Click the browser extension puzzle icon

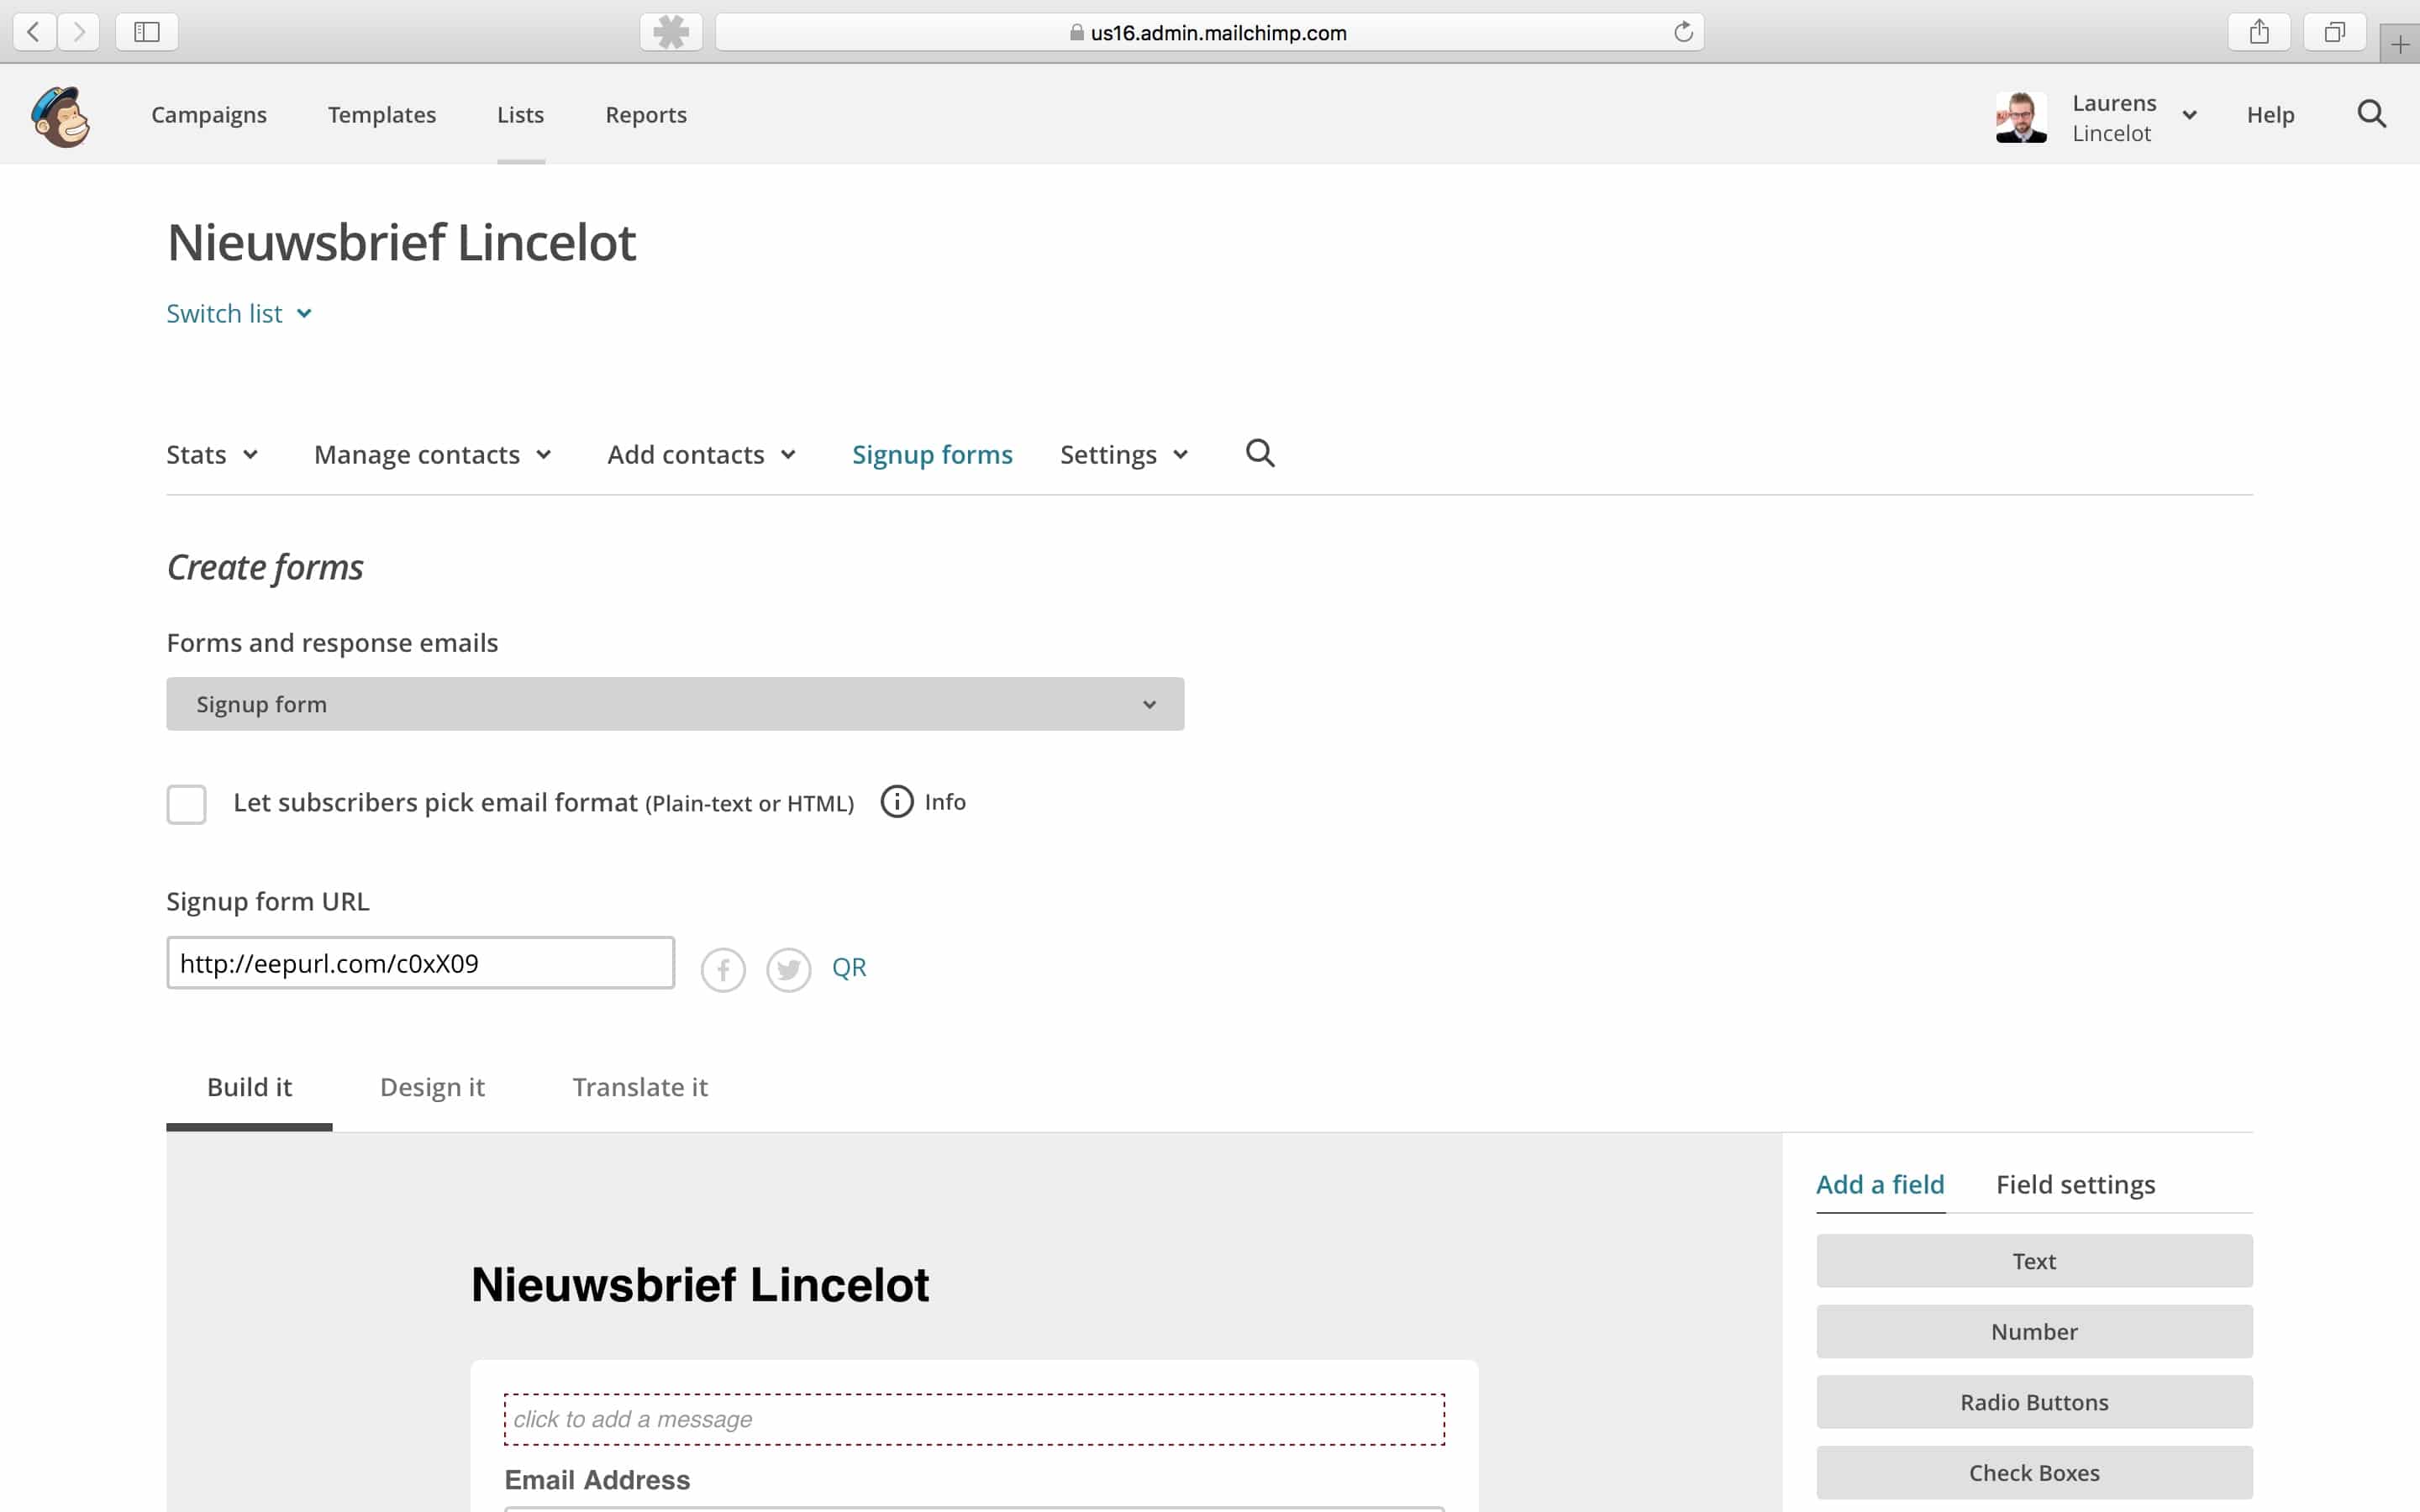click(x=671, y=32)
